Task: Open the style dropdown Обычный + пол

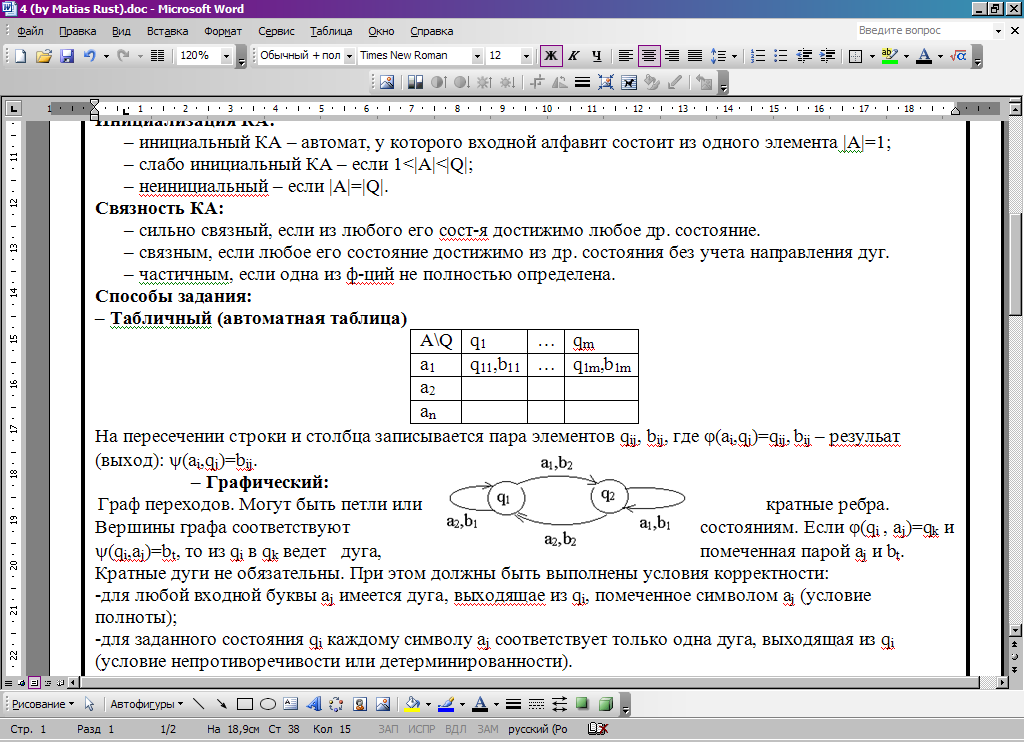Action: pos(349,56)
